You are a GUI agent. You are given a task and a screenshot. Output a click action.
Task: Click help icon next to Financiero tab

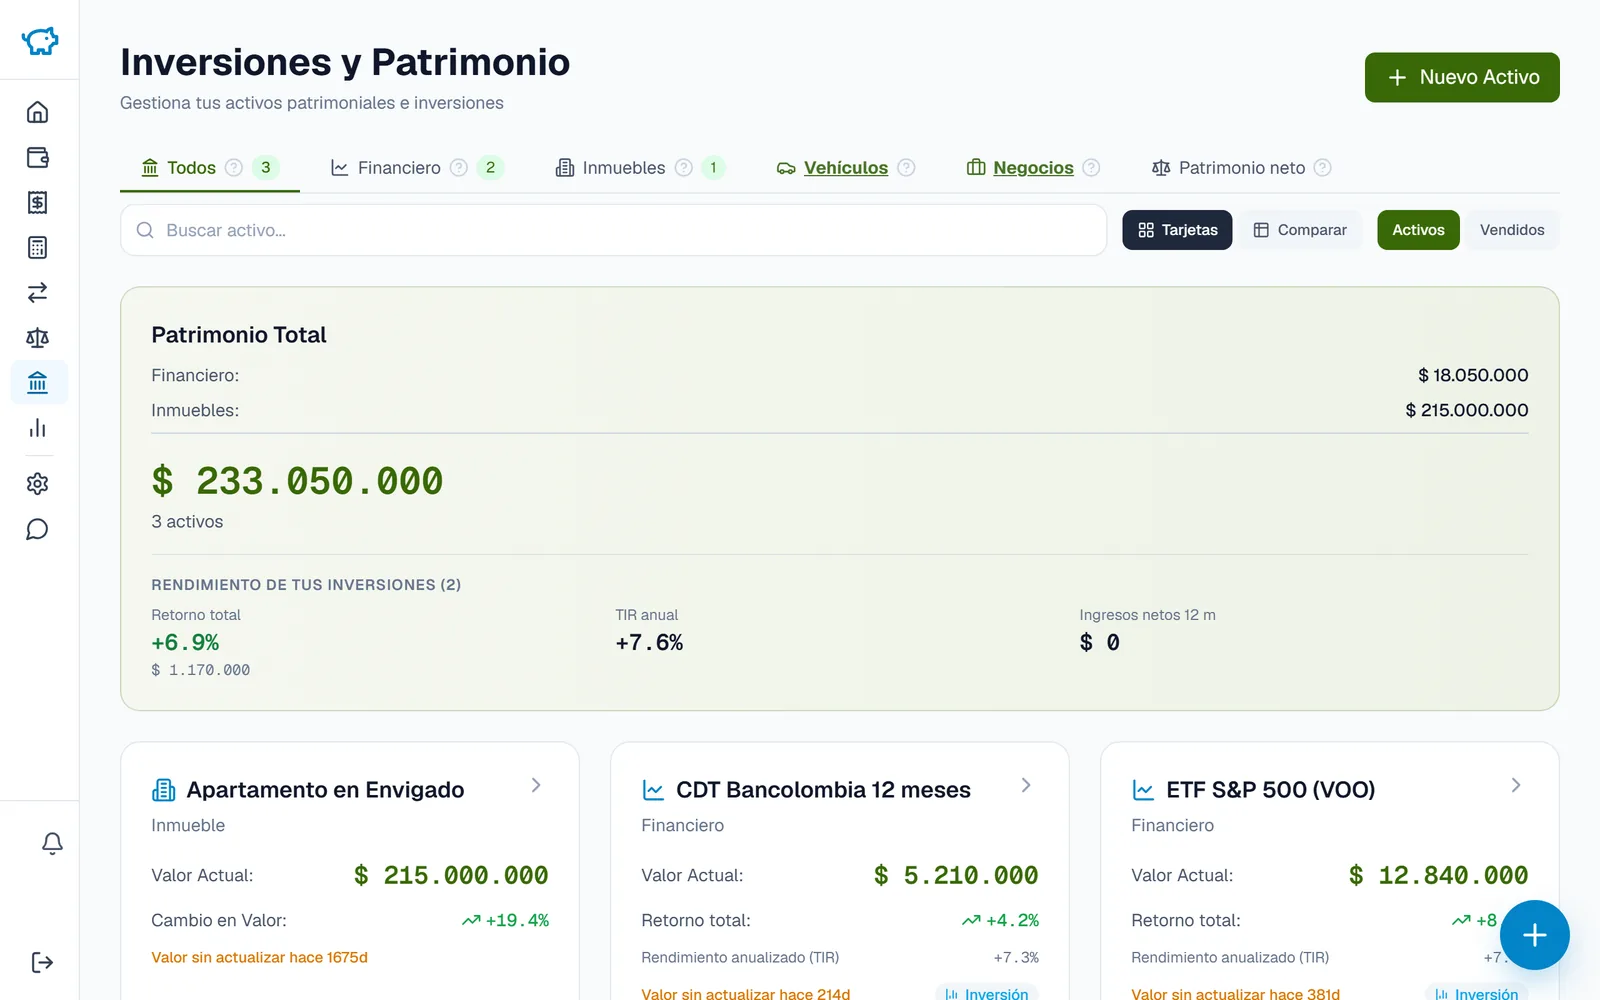pyautogui.click(x=459, y=168)
